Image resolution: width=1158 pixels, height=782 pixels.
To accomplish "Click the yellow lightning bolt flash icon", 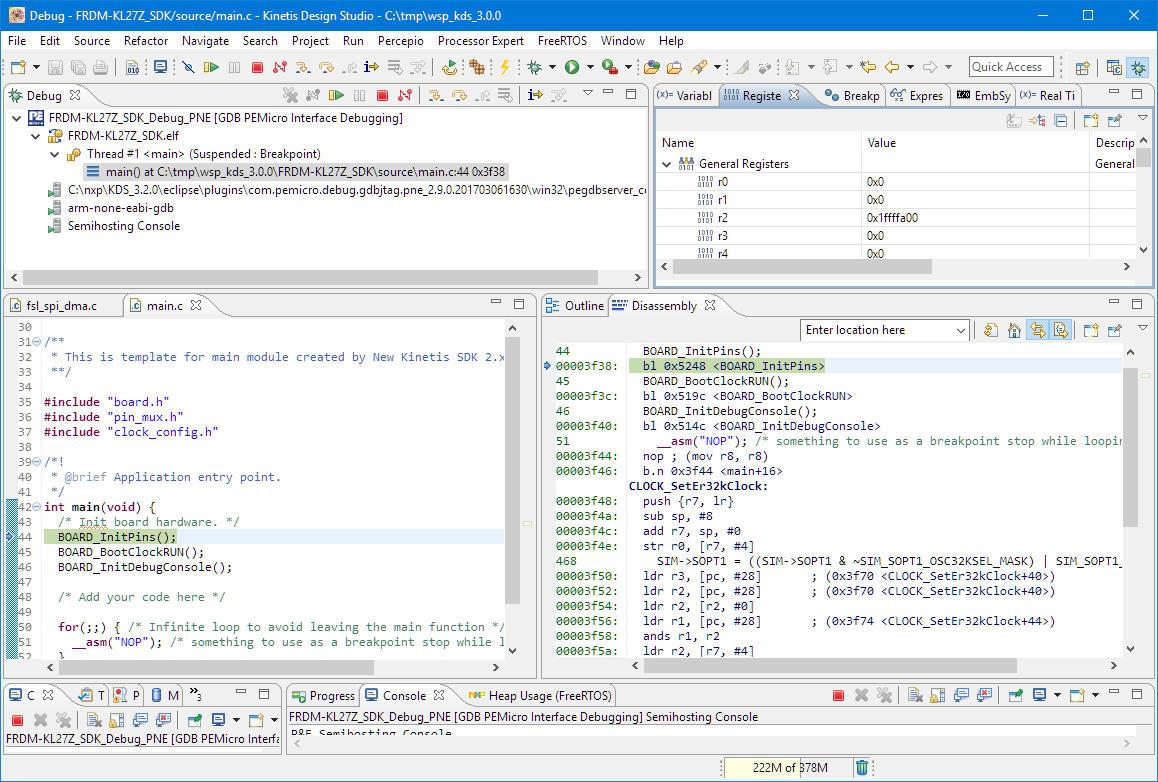I will click(505, 67).
